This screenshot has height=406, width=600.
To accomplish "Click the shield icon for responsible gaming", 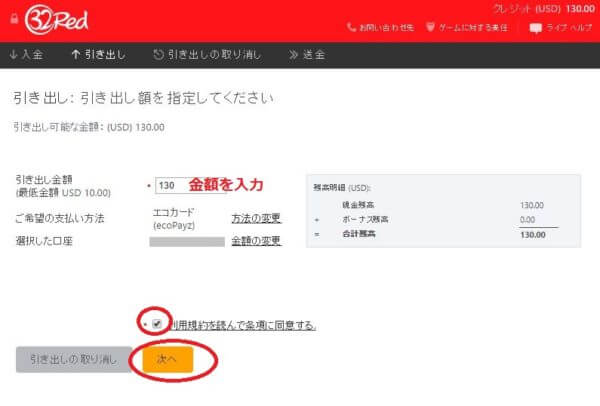I will click(430, 27).
